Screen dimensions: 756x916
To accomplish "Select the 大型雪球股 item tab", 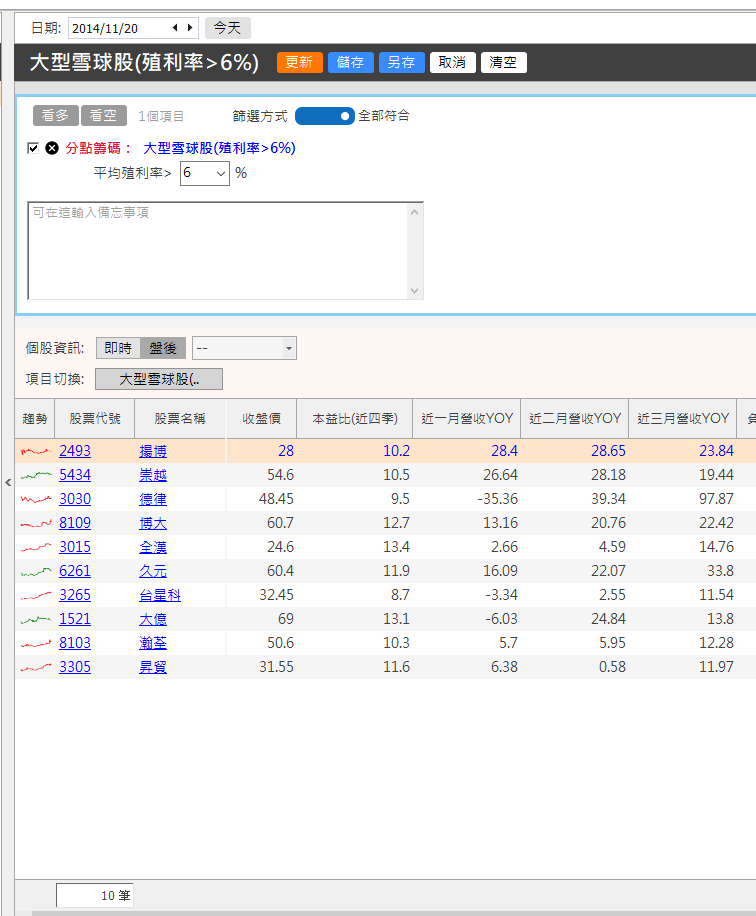I will 159,379.
